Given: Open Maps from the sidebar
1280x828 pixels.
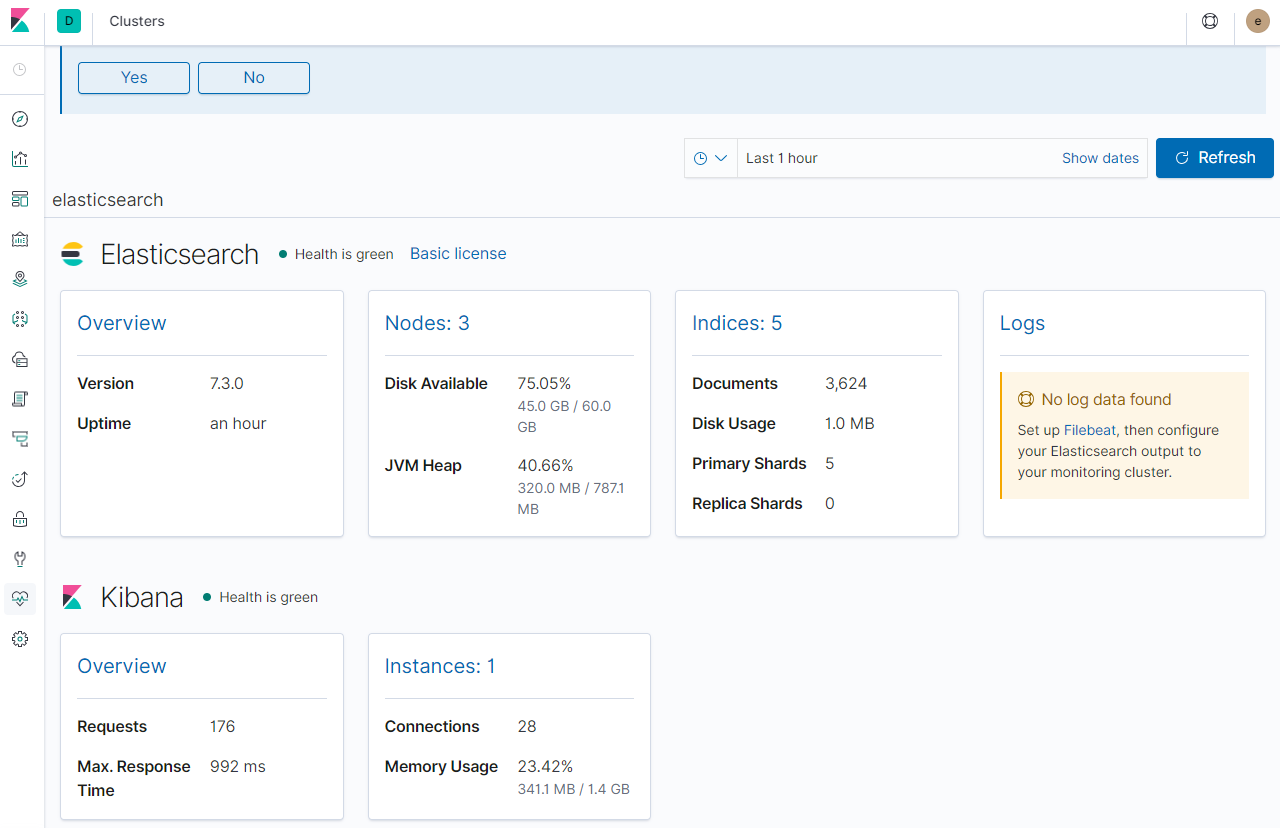Looking at the screenshot, I should pos(20,279).
